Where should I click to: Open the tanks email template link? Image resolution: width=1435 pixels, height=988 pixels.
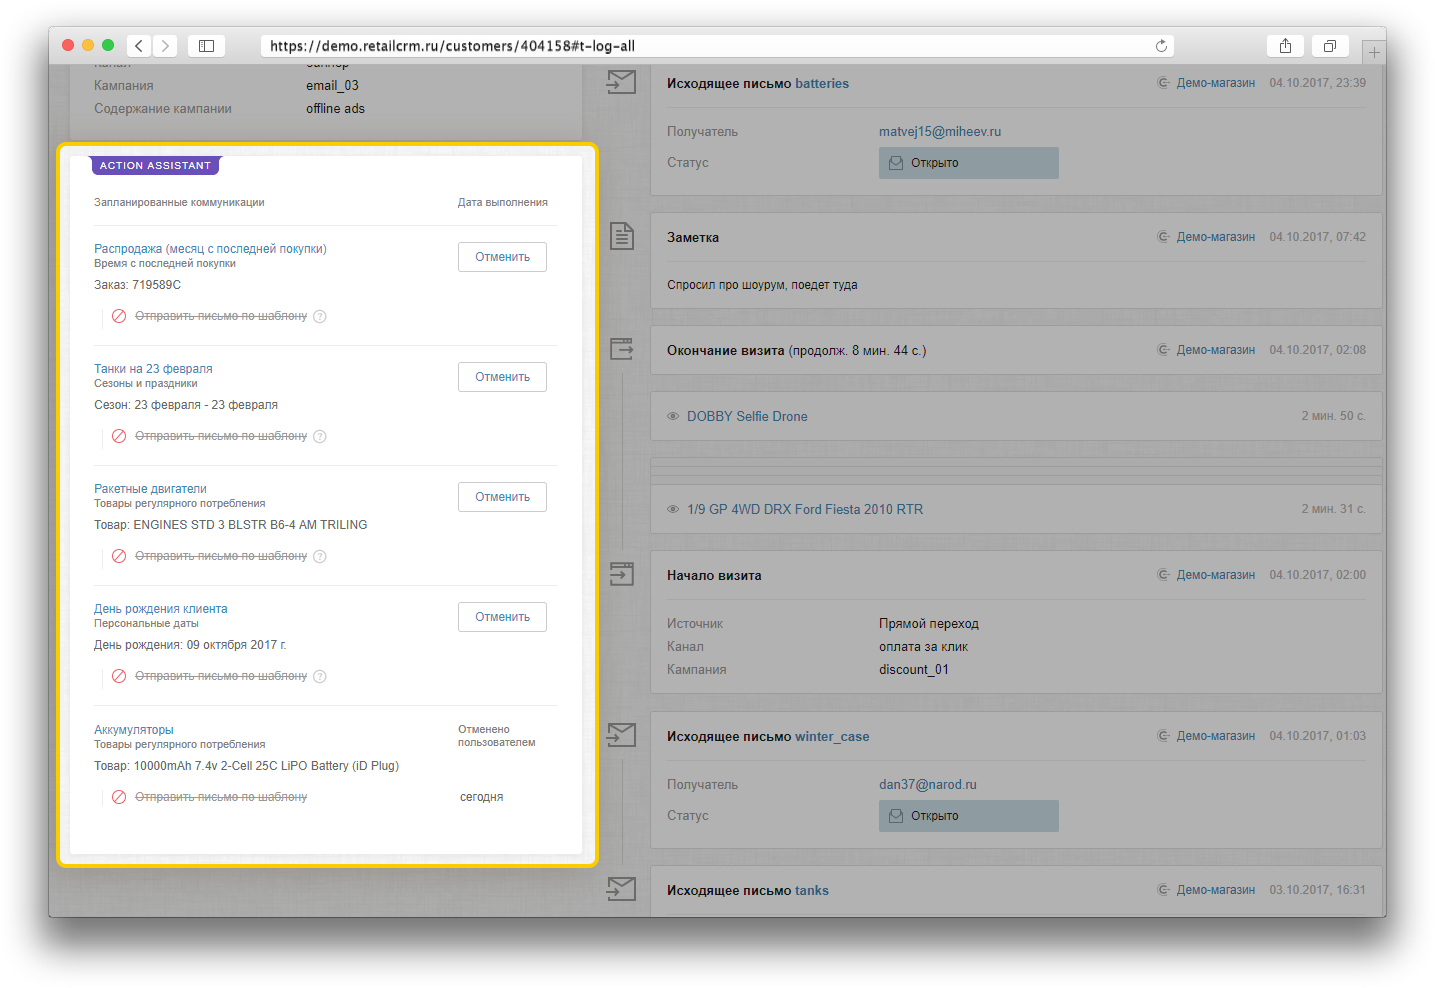pyautogui.click(x=812, y=891)
